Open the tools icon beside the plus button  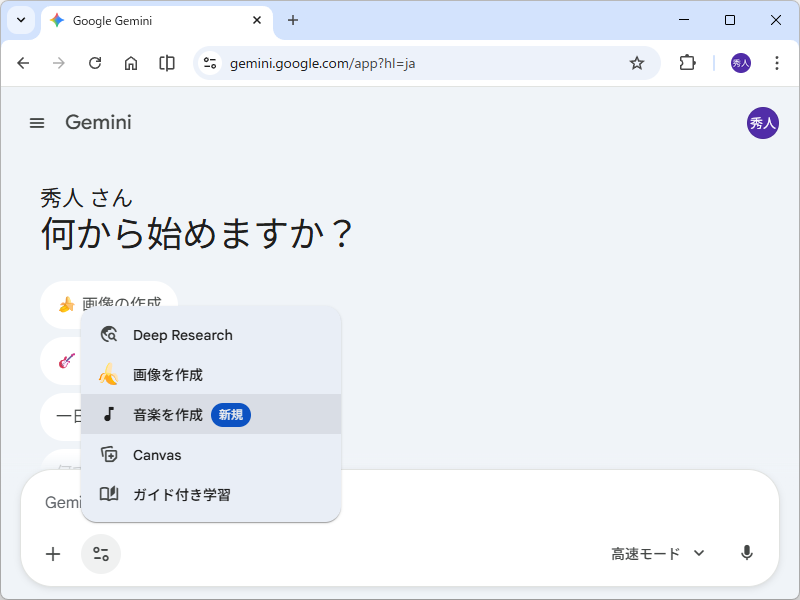pyautogui.click(x=100, y=553)
